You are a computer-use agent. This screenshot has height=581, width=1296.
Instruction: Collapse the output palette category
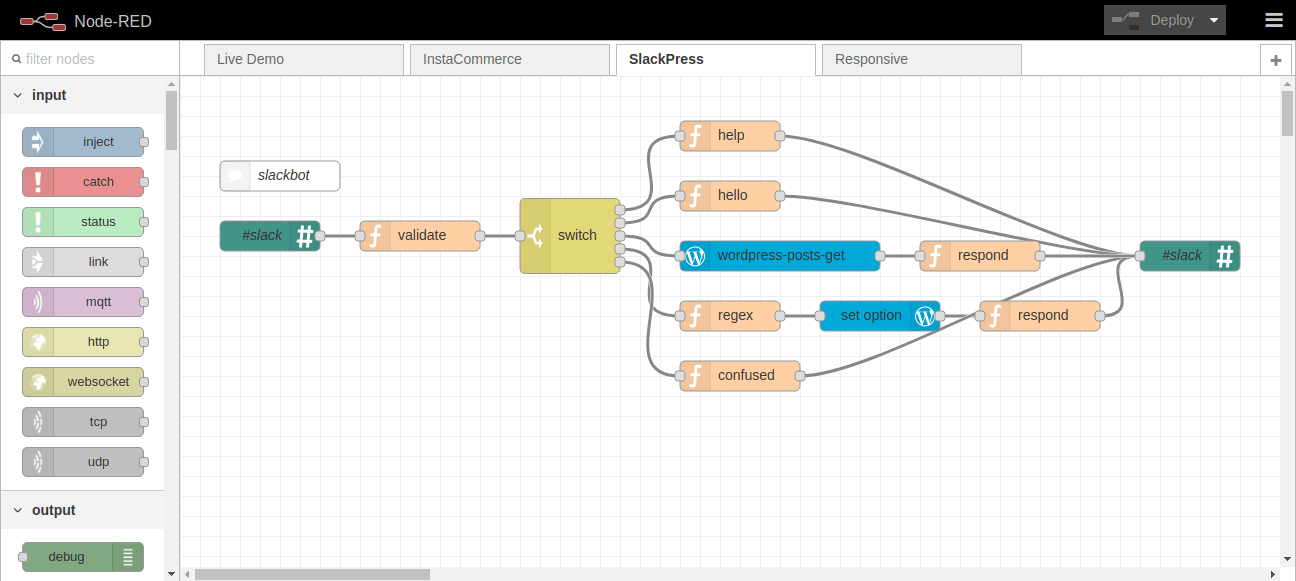pyautogui.click(x=18, y=510)
